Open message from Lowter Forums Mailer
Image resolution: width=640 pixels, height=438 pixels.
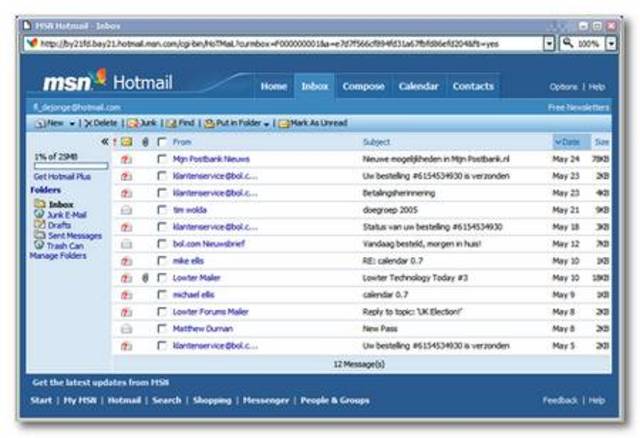[x=210, y=312]
